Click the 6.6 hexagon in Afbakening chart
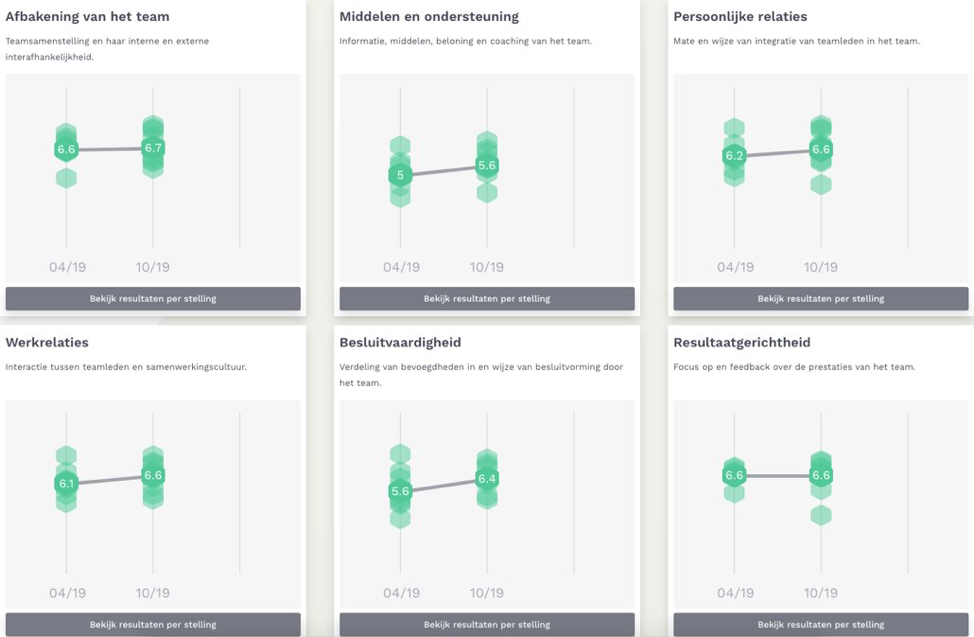 (66, 150)
